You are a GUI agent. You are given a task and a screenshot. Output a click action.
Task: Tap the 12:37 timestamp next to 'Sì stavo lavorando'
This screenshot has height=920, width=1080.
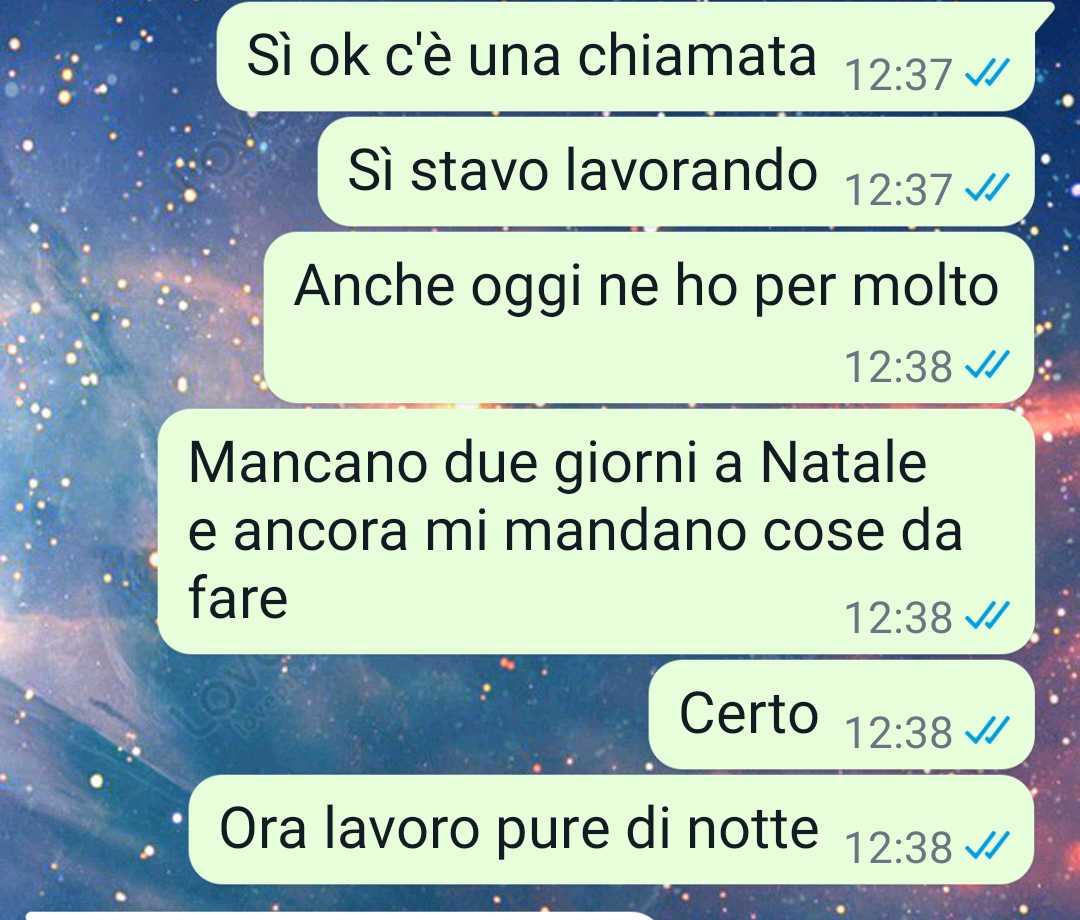(x=898, y=189)
